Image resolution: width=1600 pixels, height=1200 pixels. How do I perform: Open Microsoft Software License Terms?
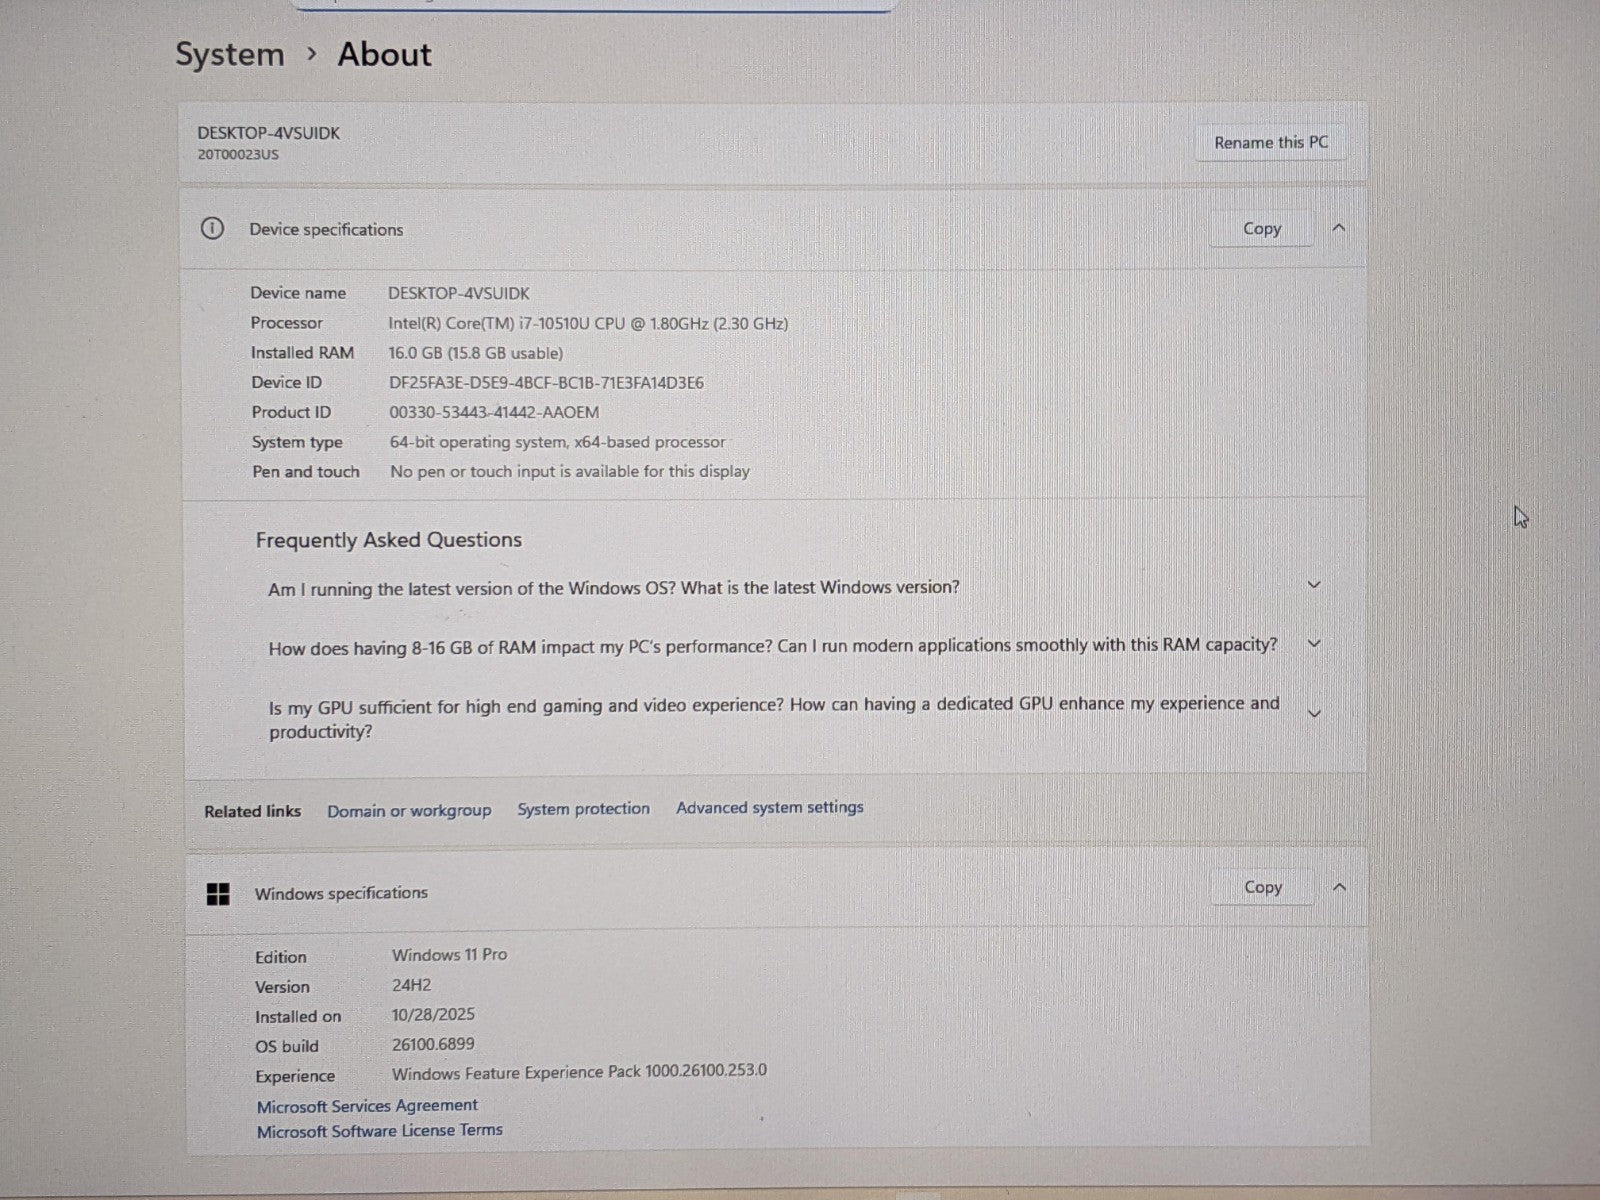pyautogui.click(x=379, y=1131)
